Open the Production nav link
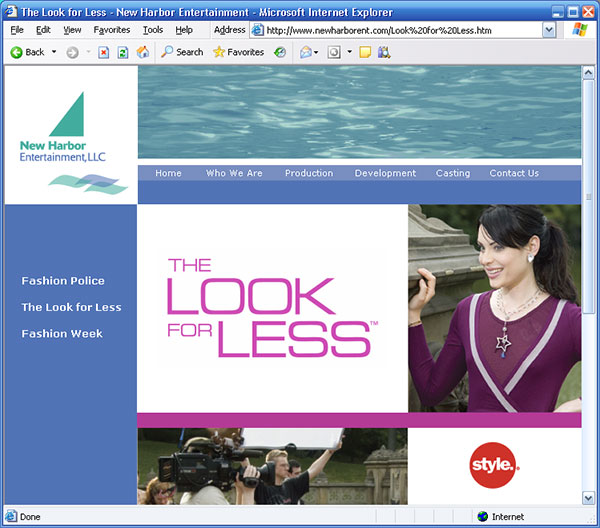The height and width of the screenshot is (528, 600). [309, 173]
